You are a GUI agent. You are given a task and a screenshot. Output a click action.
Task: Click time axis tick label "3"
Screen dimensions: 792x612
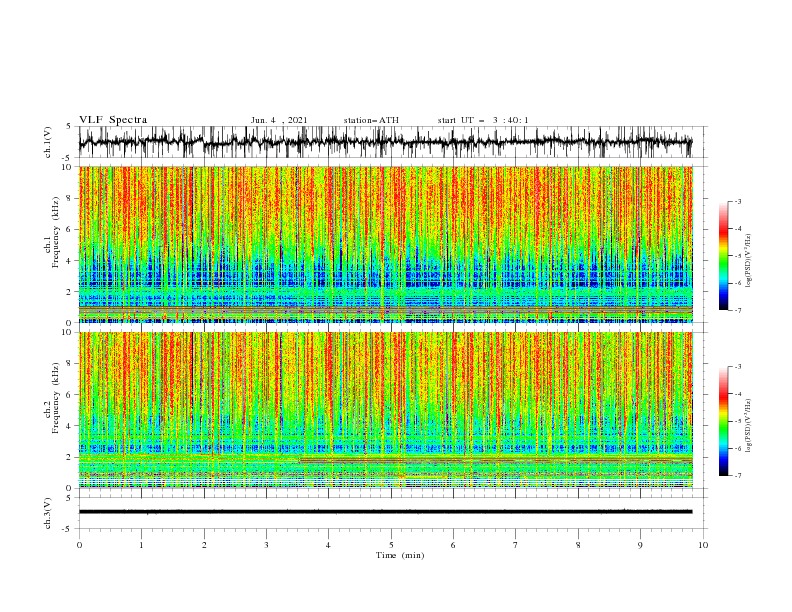click(266, 545)
